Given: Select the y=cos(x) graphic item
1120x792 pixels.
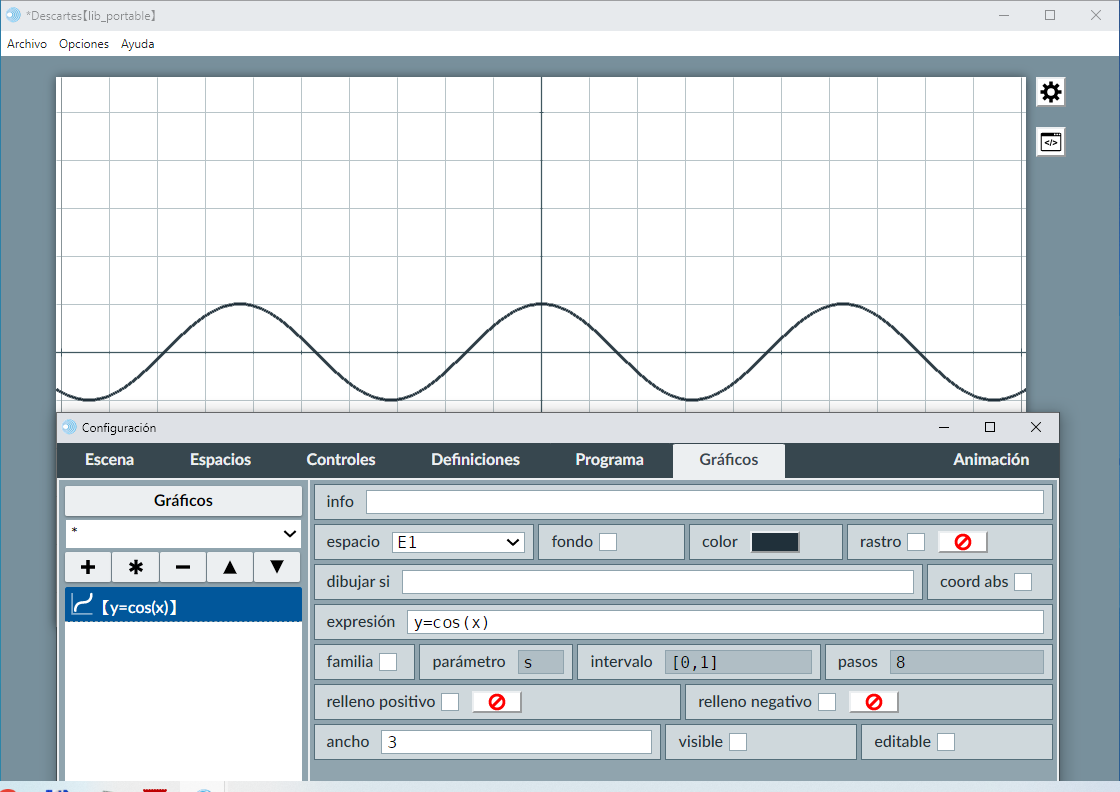Looking at the screenshot, I should [183, 606].
